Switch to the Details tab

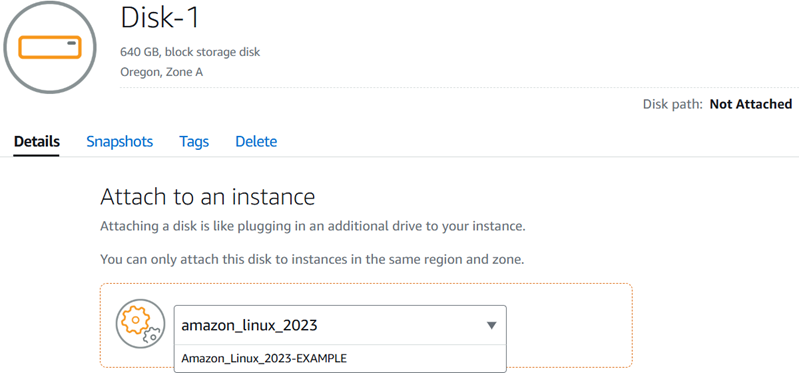(x=37, y=141)
